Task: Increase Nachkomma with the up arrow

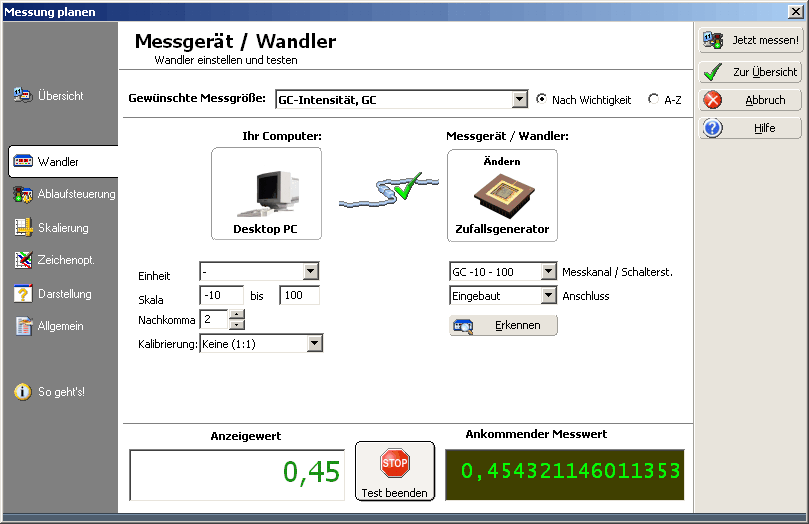Action: coord(236,314)
